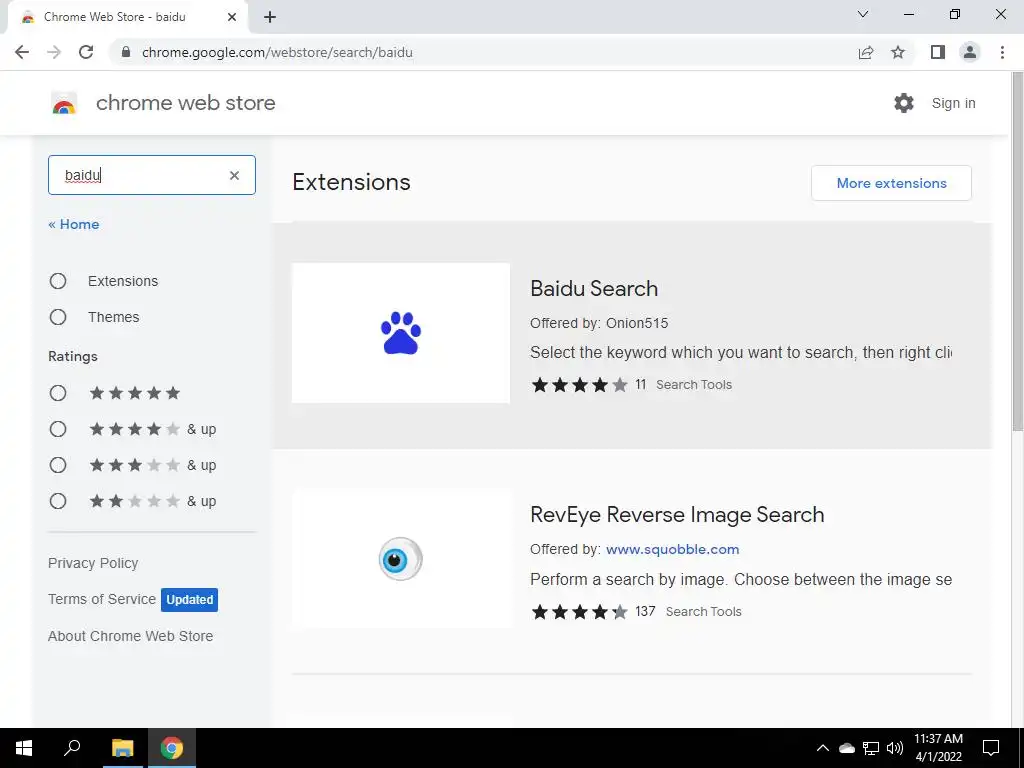The width and height of the screenshot is (1024, 768).
Task: Open the volume control tray icon
Action: 895,748
